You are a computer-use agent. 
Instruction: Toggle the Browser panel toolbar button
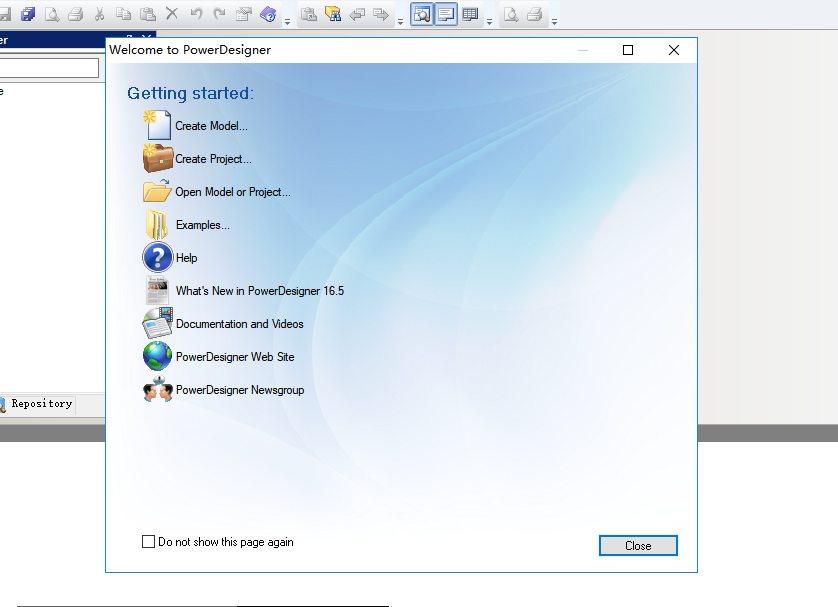pos(422,14)
